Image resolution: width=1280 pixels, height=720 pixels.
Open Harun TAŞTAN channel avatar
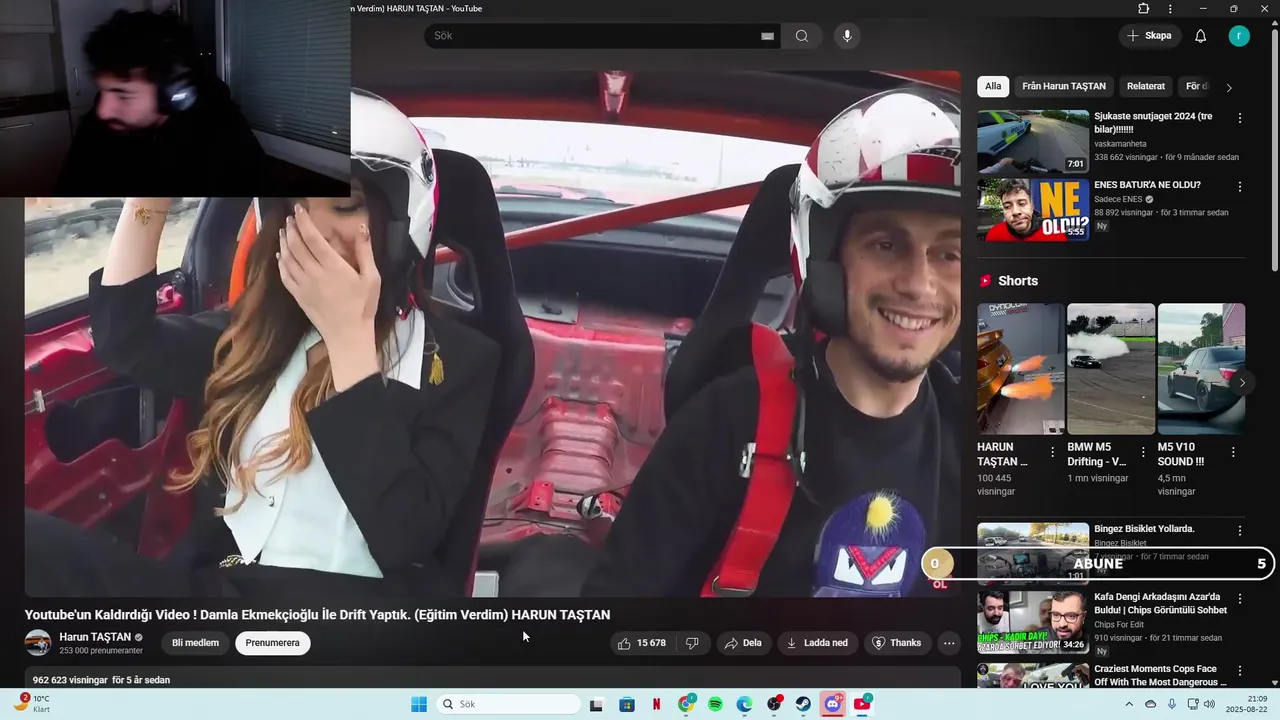click(38, 643)
